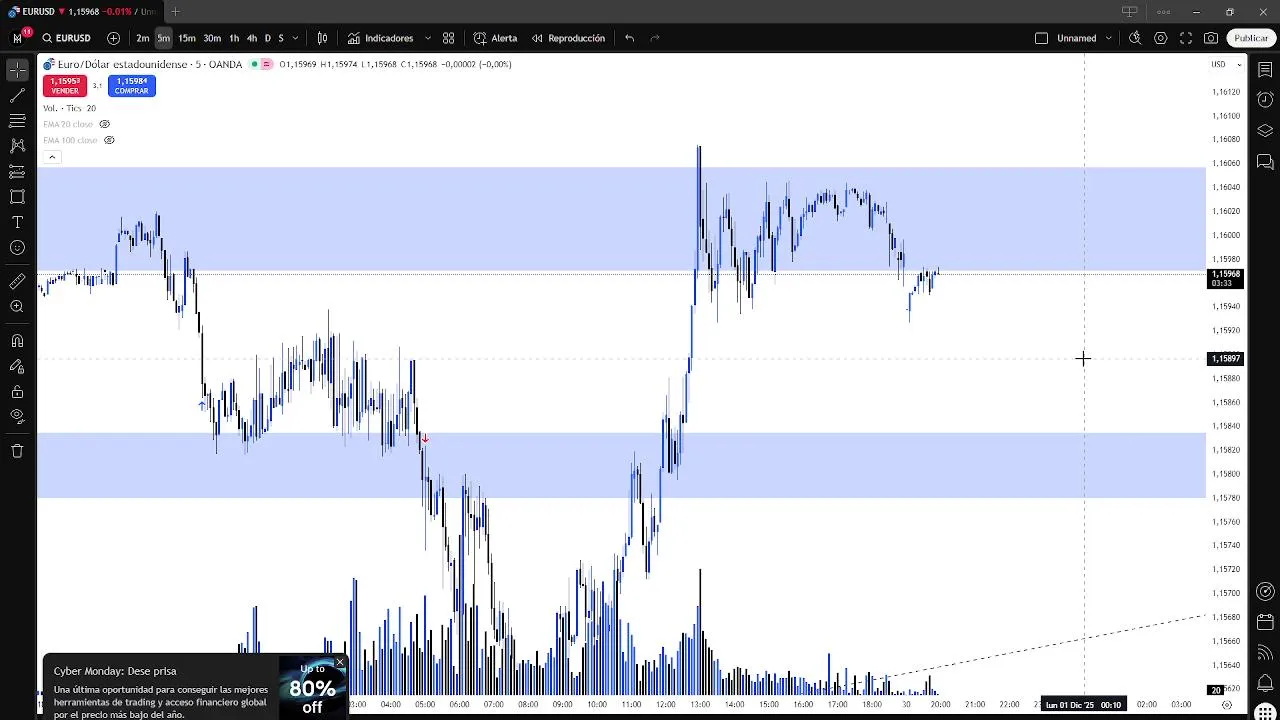Redo the last chart action
The width and height of the screenshot is (1280, 720).
(x=655, y=38)
